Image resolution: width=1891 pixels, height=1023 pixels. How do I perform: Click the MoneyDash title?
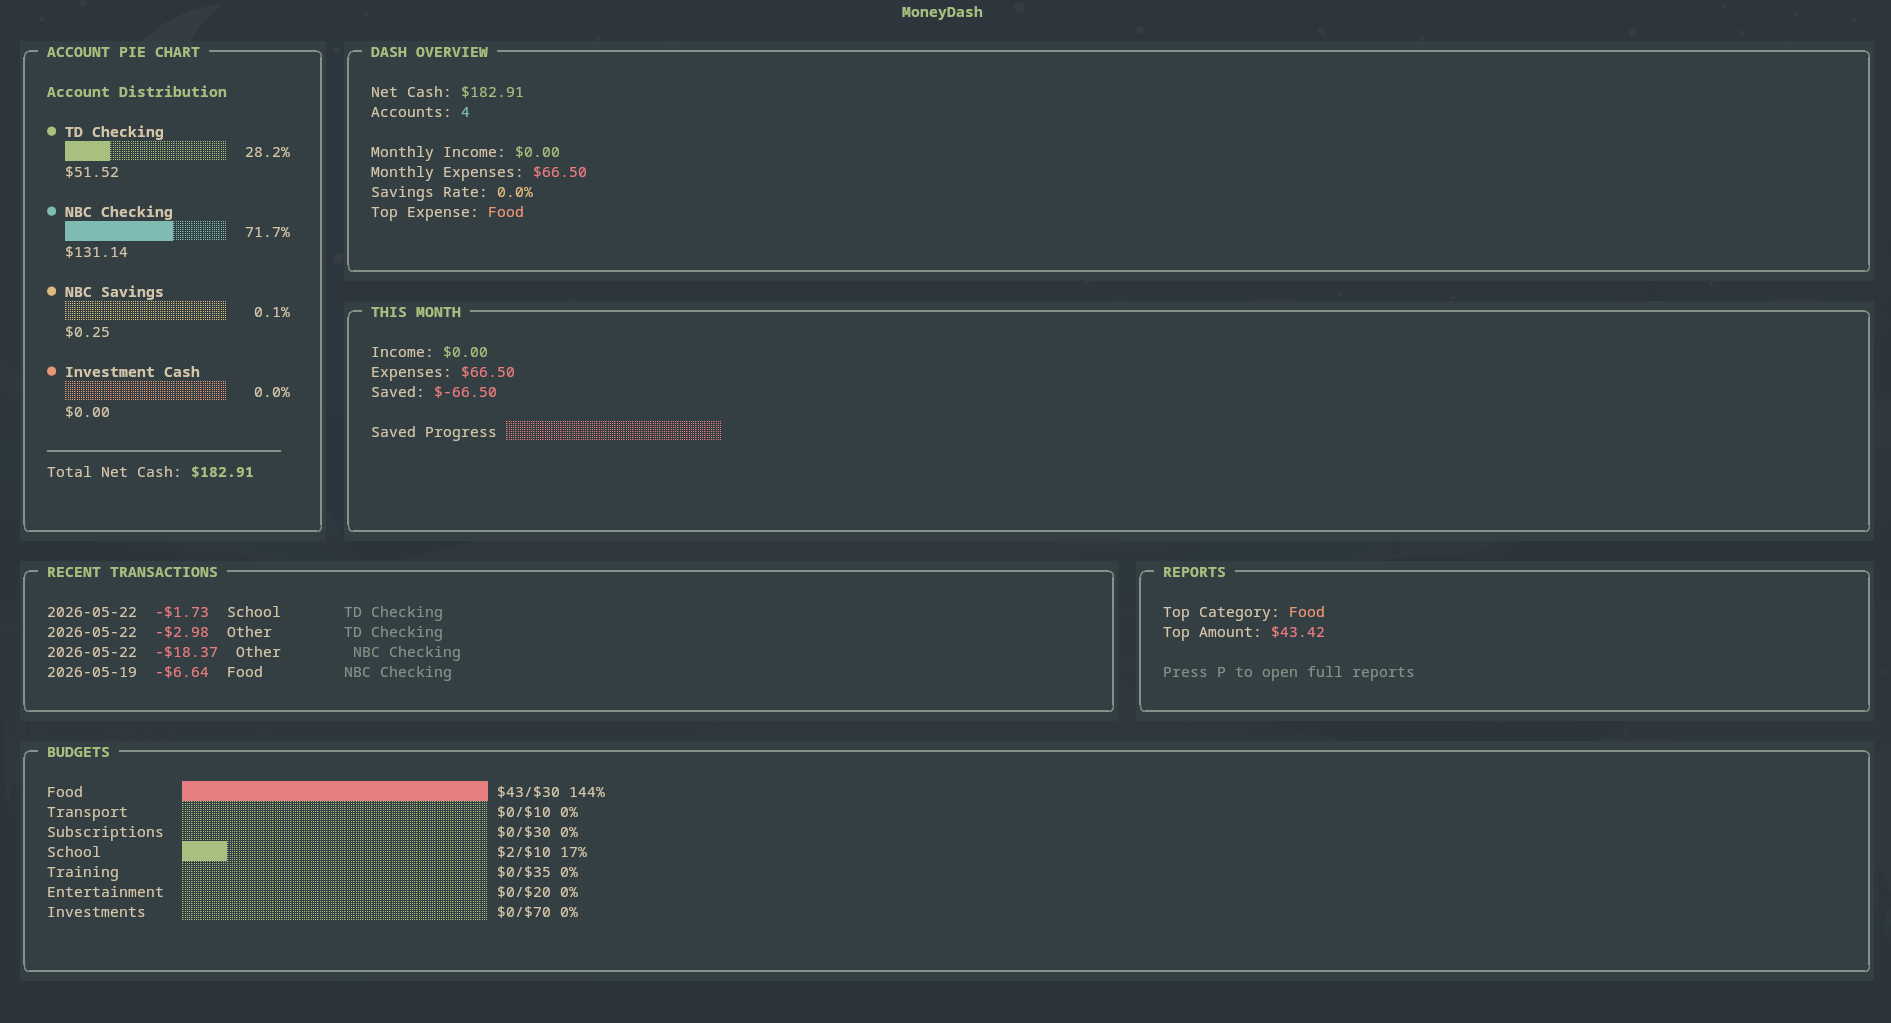[x=942, y=12]
